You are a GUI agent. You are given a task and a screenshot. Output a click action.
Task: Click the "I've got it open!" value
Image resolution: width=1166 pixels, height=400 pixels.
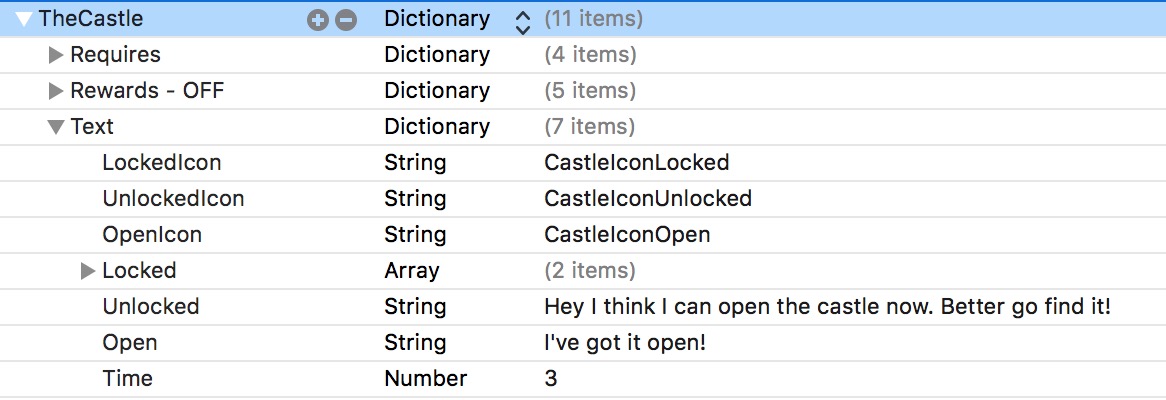625,343
